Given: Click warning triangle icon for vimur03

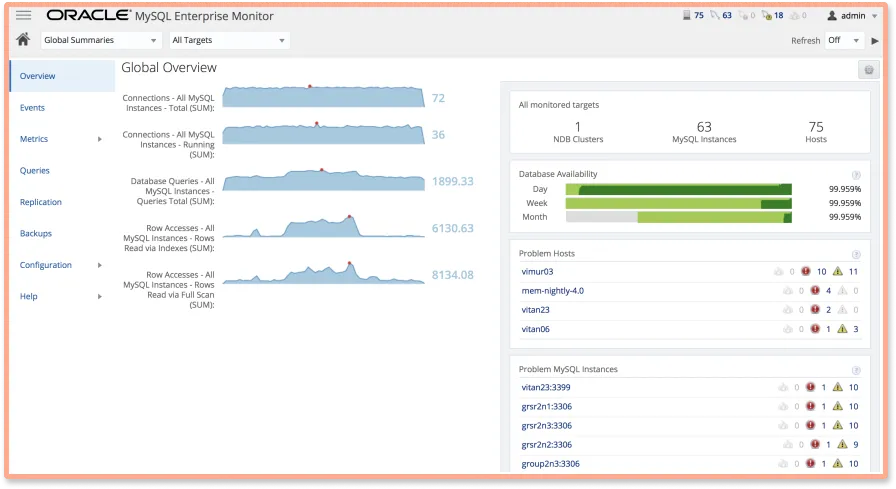Looking at the screenshot, I should pyautogui.click(x=838, y=271).
